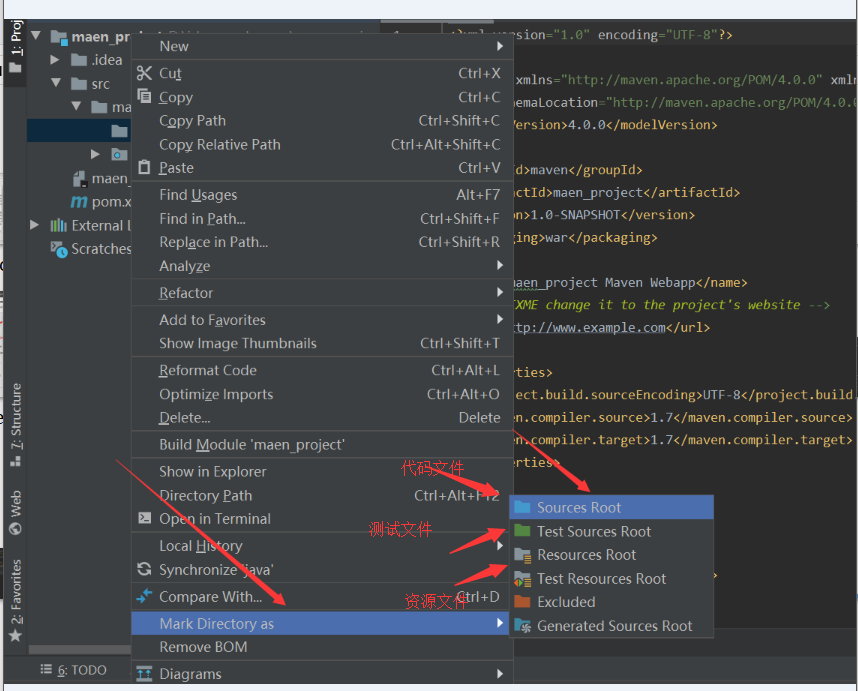The height and width of the screenshot is (691, 858).
Task: Select Build Module 'maen_project'
Action: pyautogui.click(x=322, y=444)
